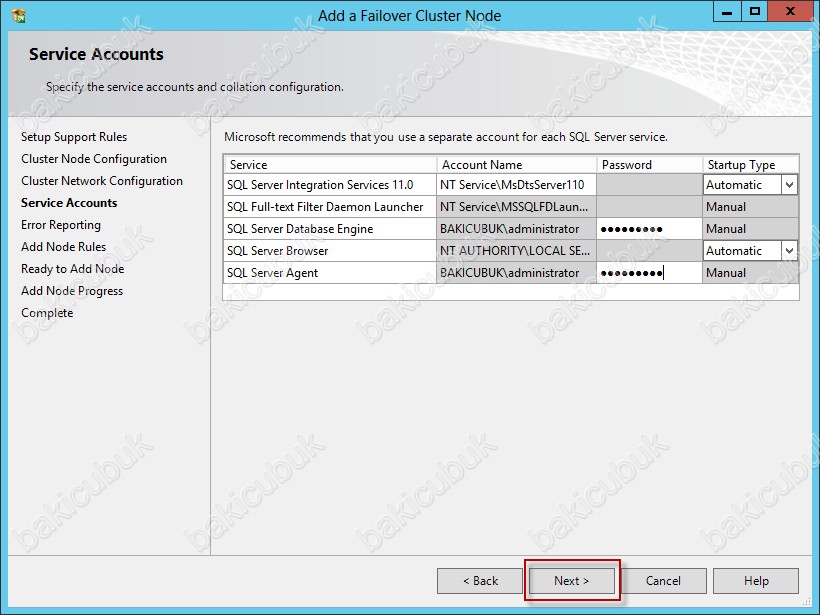This screenshot has height=615, width=820.
Task: Click empty password cell for Integration Services
Action: pos(649,185)
